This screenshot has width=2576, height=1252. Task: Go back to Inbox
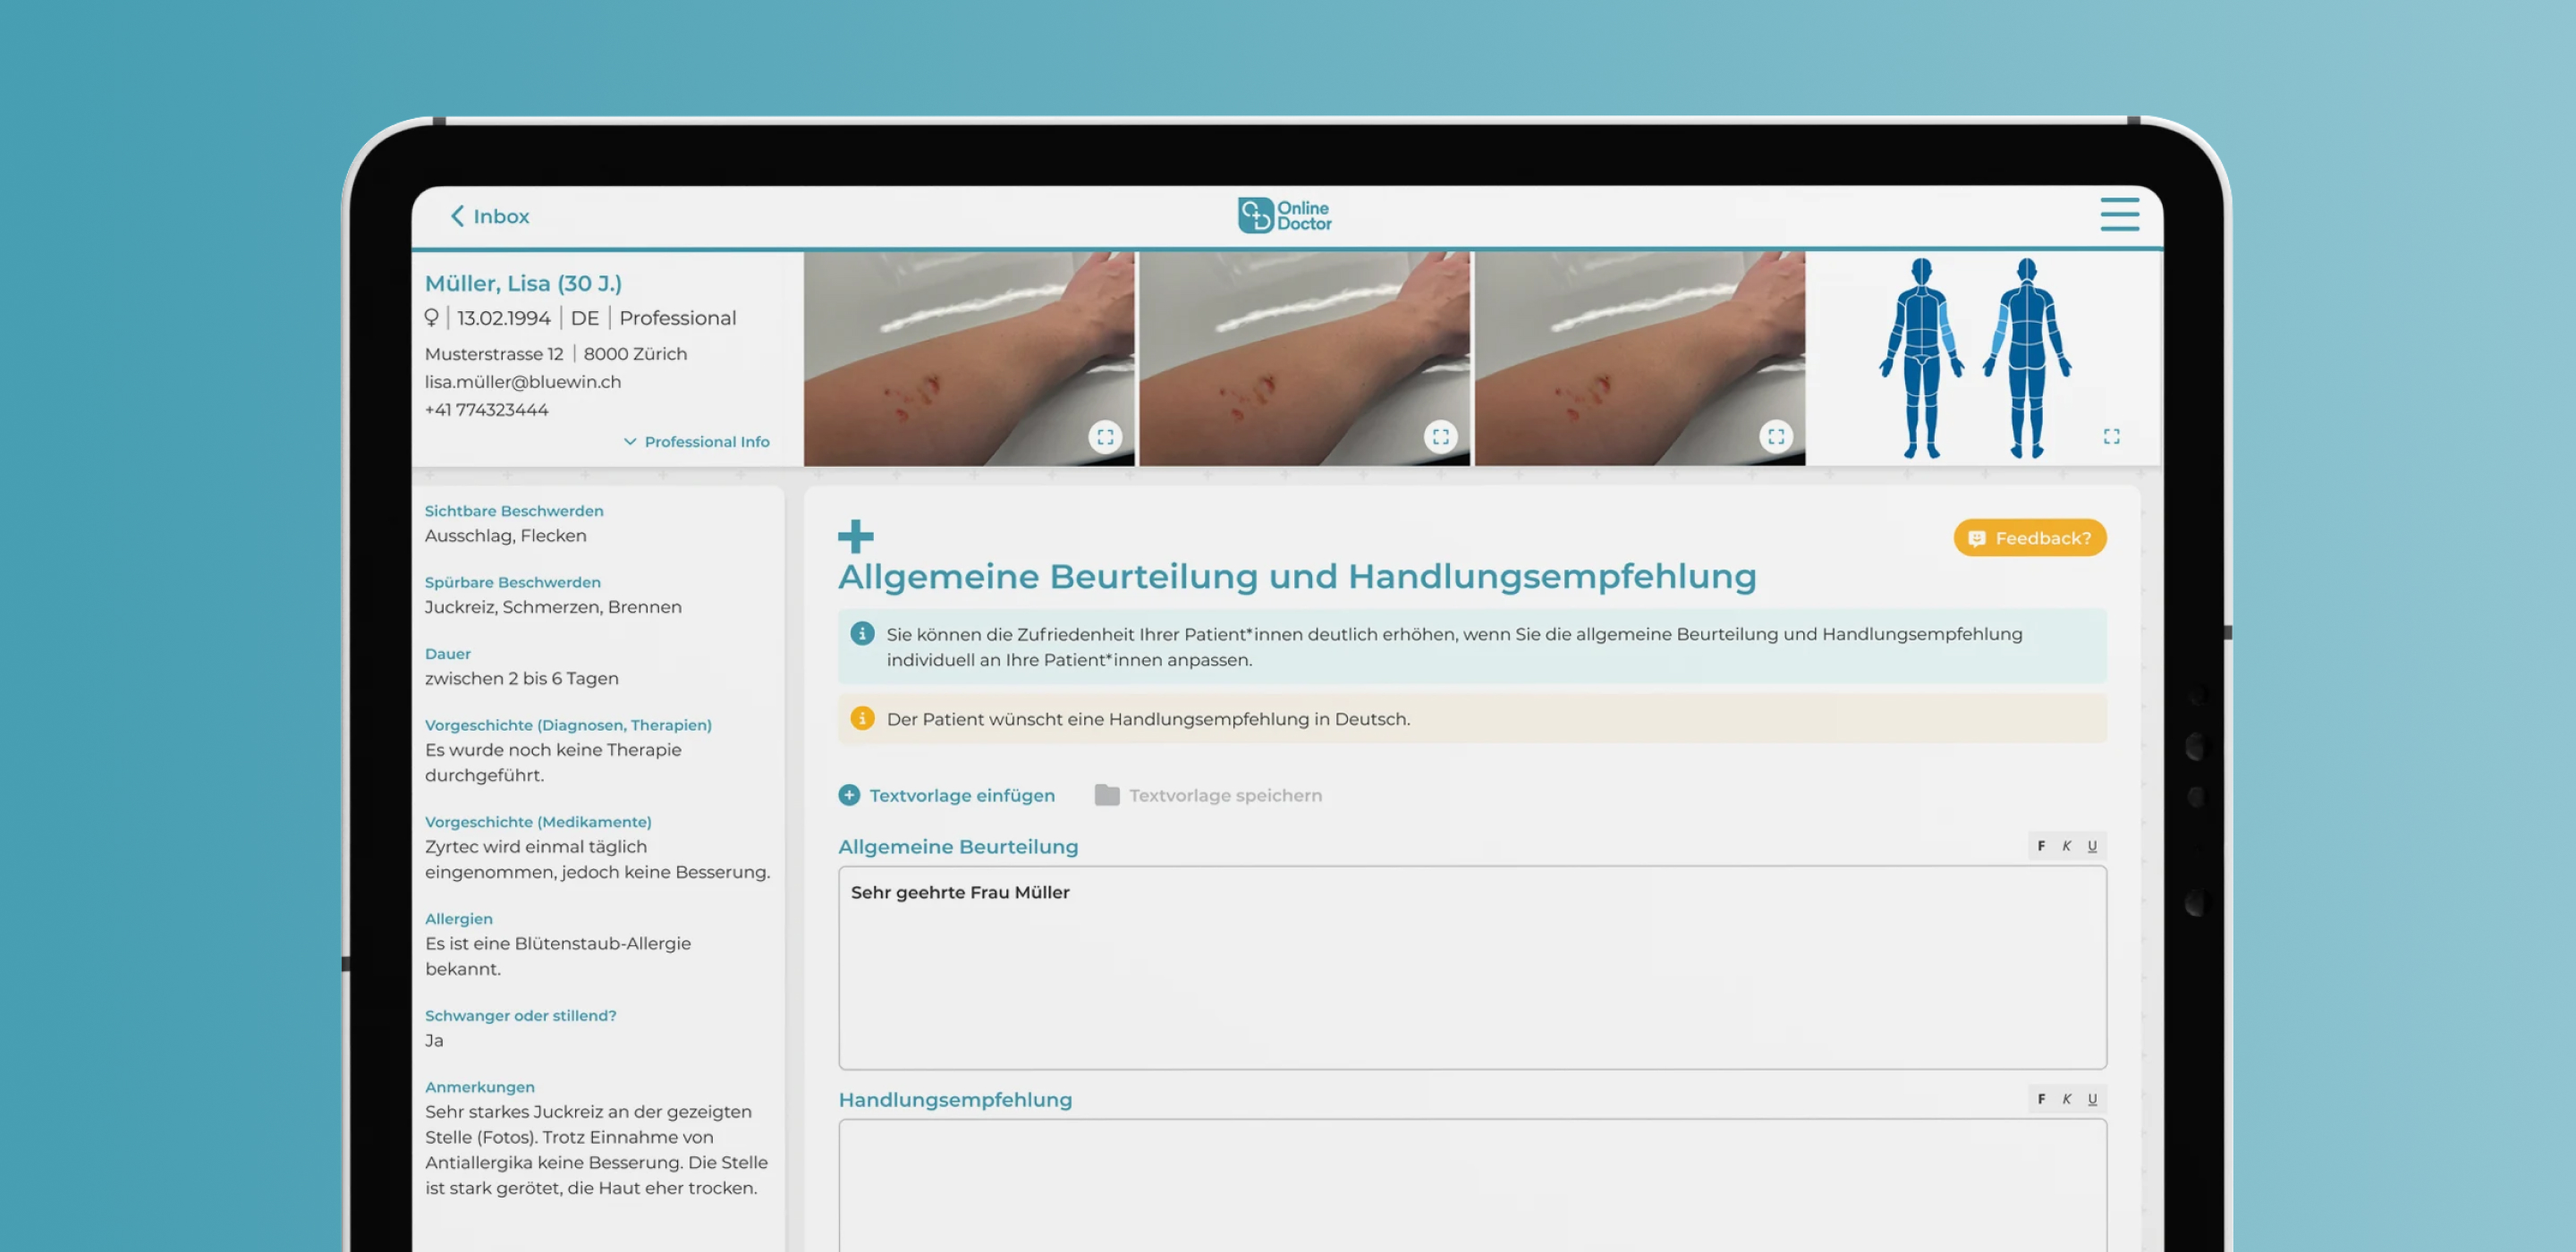tap(489, 216)
